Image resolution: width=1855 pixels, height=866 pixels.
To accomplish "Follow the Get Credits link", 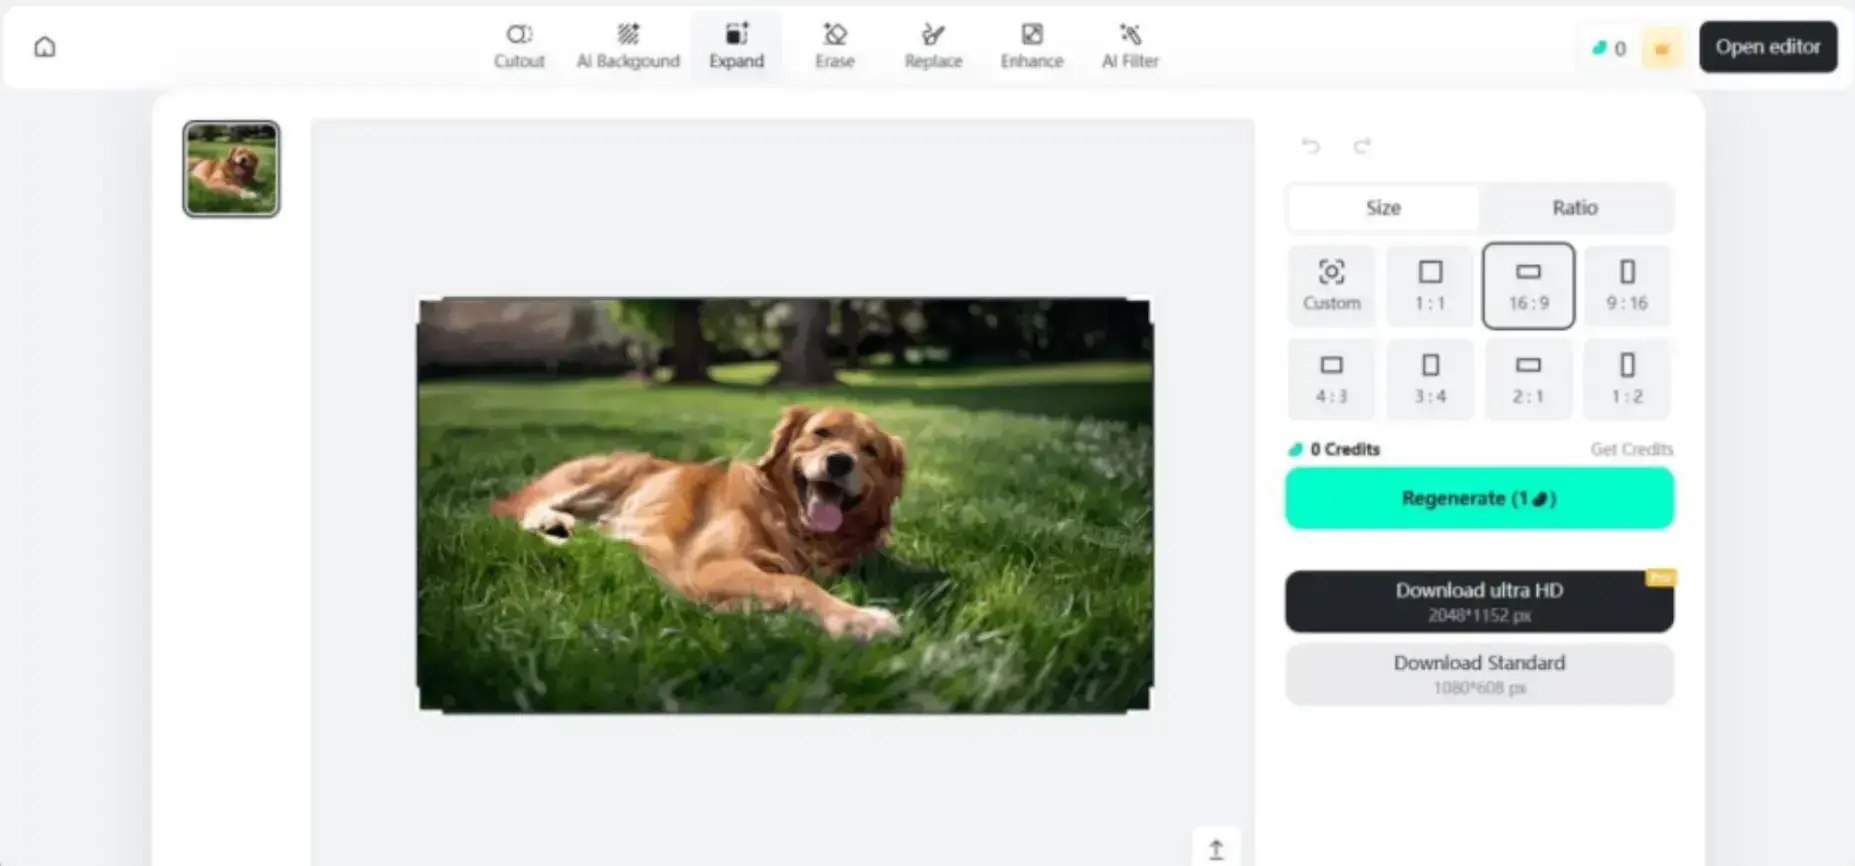I will click(1631, 450).
